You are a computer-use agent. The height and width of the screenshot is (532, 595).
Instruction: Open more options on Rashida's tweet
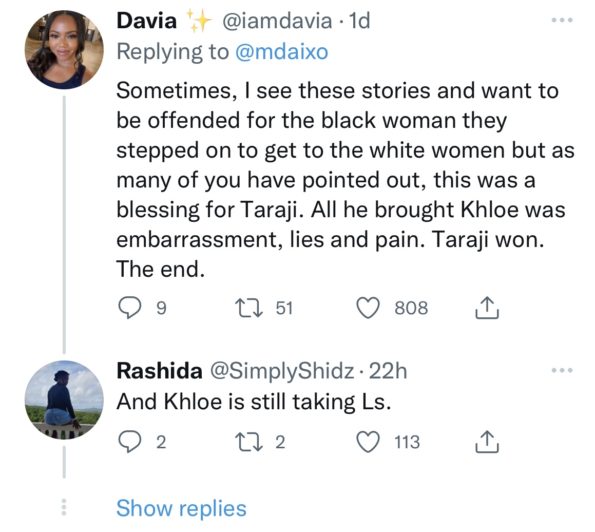pos(562,370)
